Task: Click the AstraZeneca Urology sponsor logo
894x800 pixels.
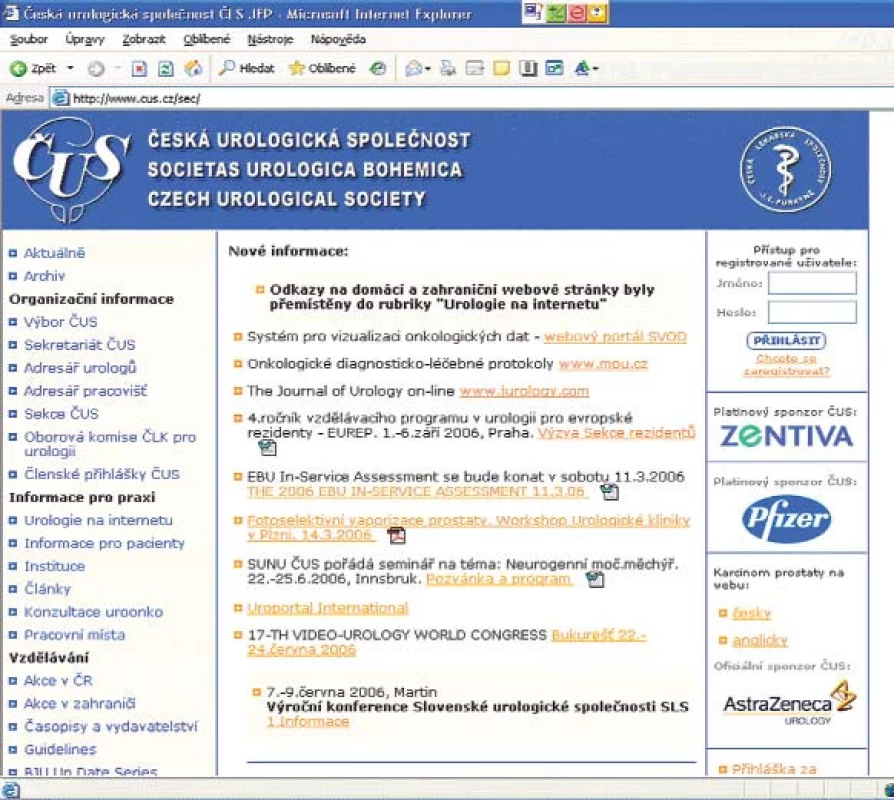Action: click(790, 704)
